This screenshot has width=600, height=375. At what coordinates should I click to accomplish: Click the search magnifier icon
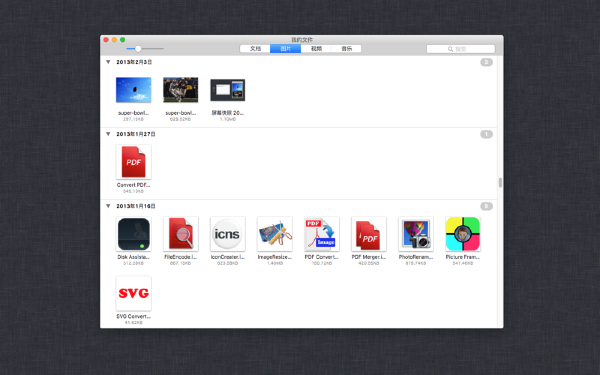click(450, 49)
